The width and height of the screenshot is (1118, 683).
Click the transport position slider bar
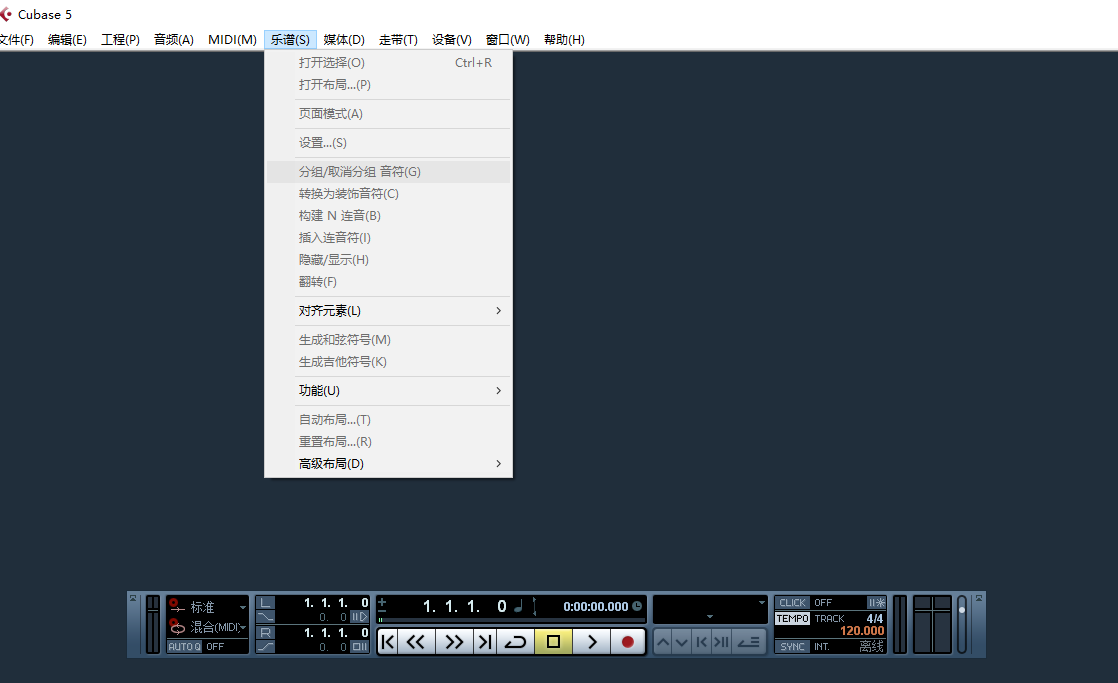[x=512, y=620]
